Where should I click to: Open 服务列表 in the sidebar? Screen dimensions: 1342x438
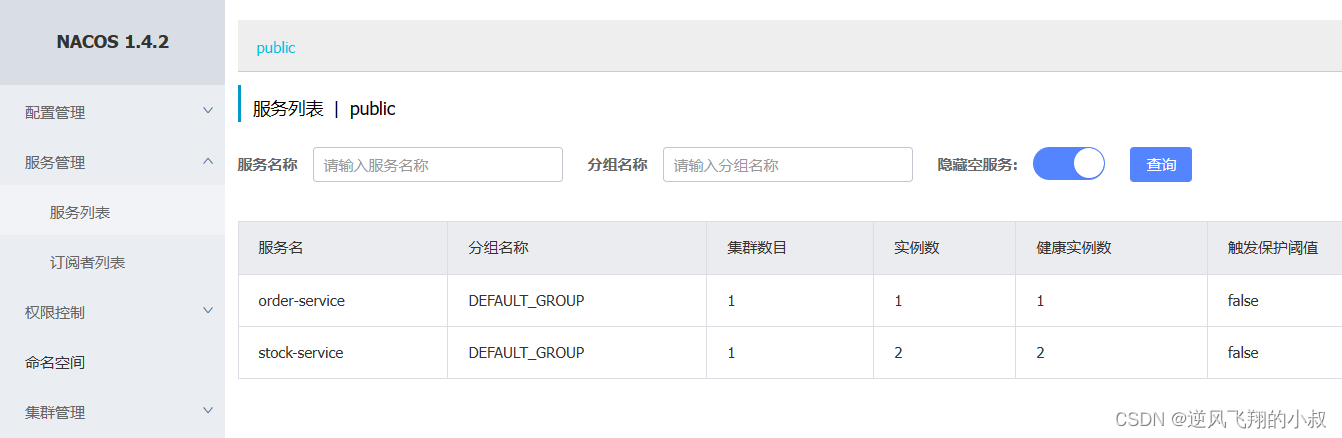80,212
